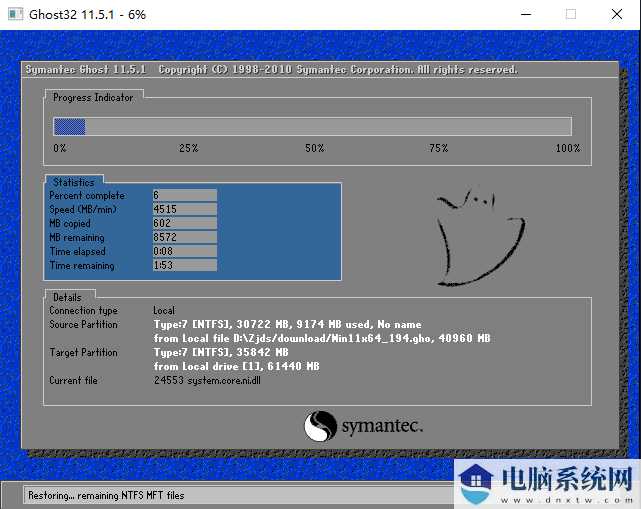Click the 'symantec.' wordmark text

(x=382, y=426)
